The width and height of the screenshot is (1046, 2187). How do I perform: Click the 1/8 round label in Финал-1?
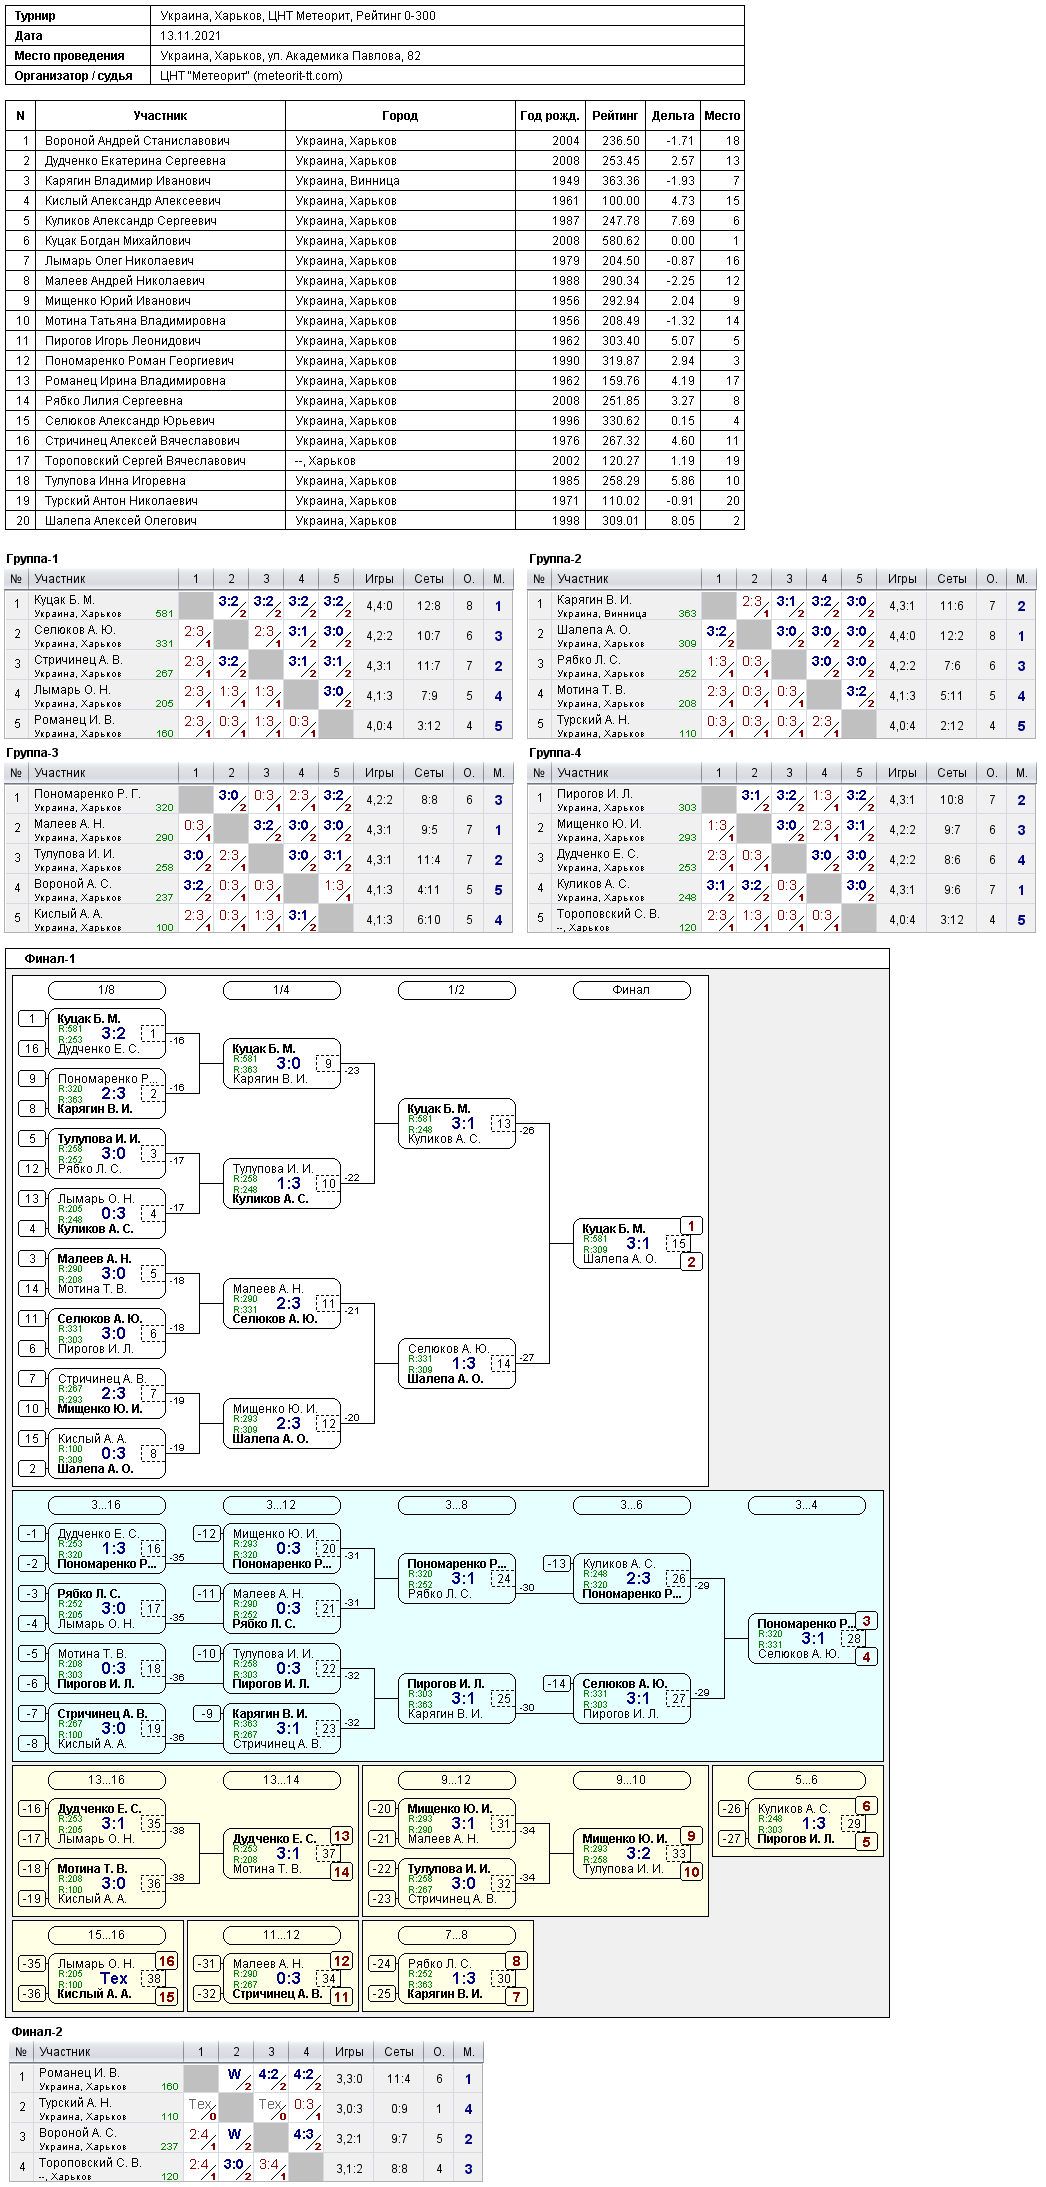[x=107, y=990]
